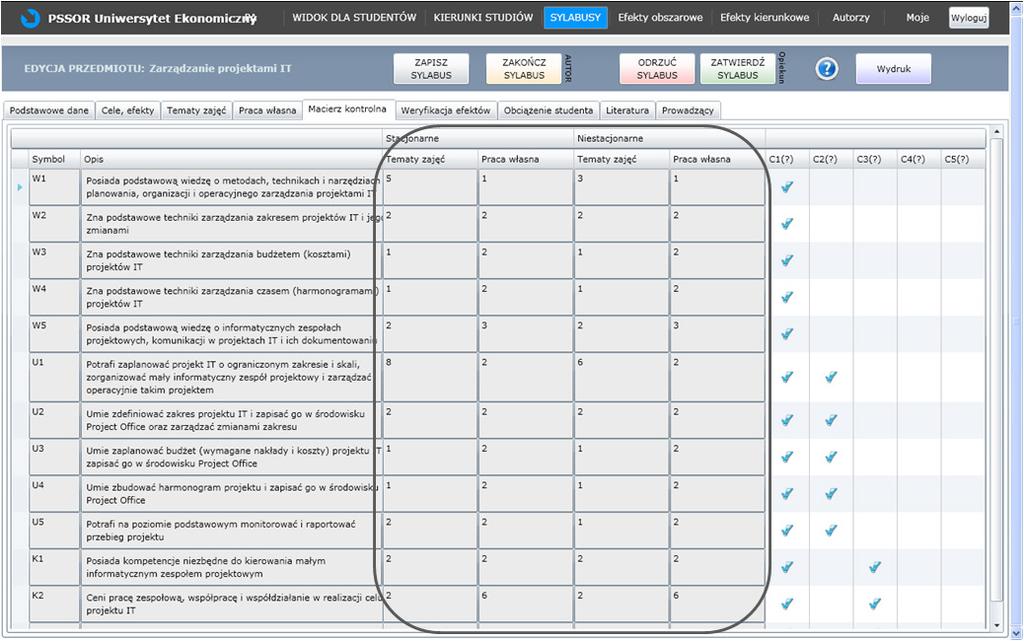Toggle C1 checkmark for row W2
Viewport: 1024px width, 641px height.
coord(787,224)
